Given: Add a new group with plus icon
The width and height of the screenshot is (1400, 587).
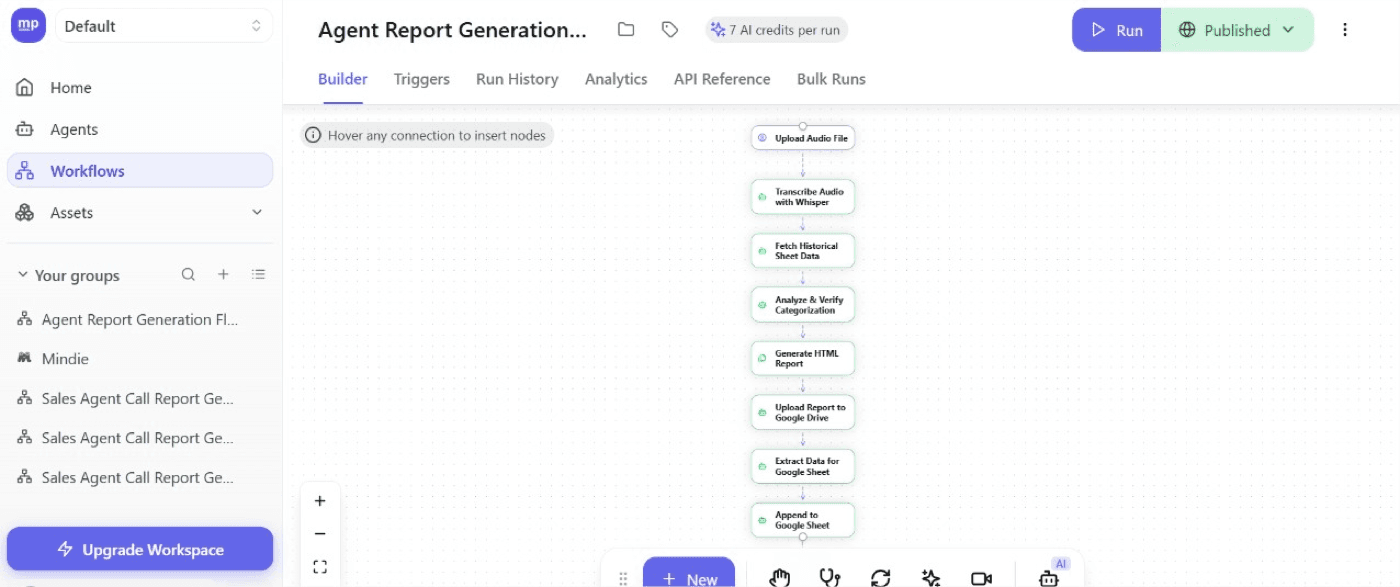Looking at the screenshot, I should pyautogui.click(x=223, y=274).
